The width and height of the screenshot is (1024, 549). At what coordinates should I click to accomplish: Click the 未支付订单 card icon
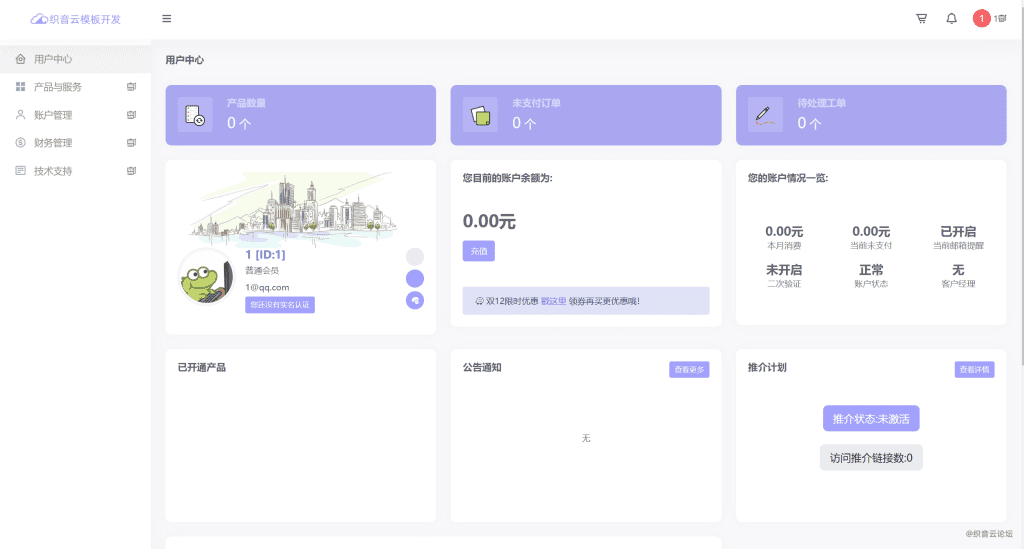click(480, 115)
